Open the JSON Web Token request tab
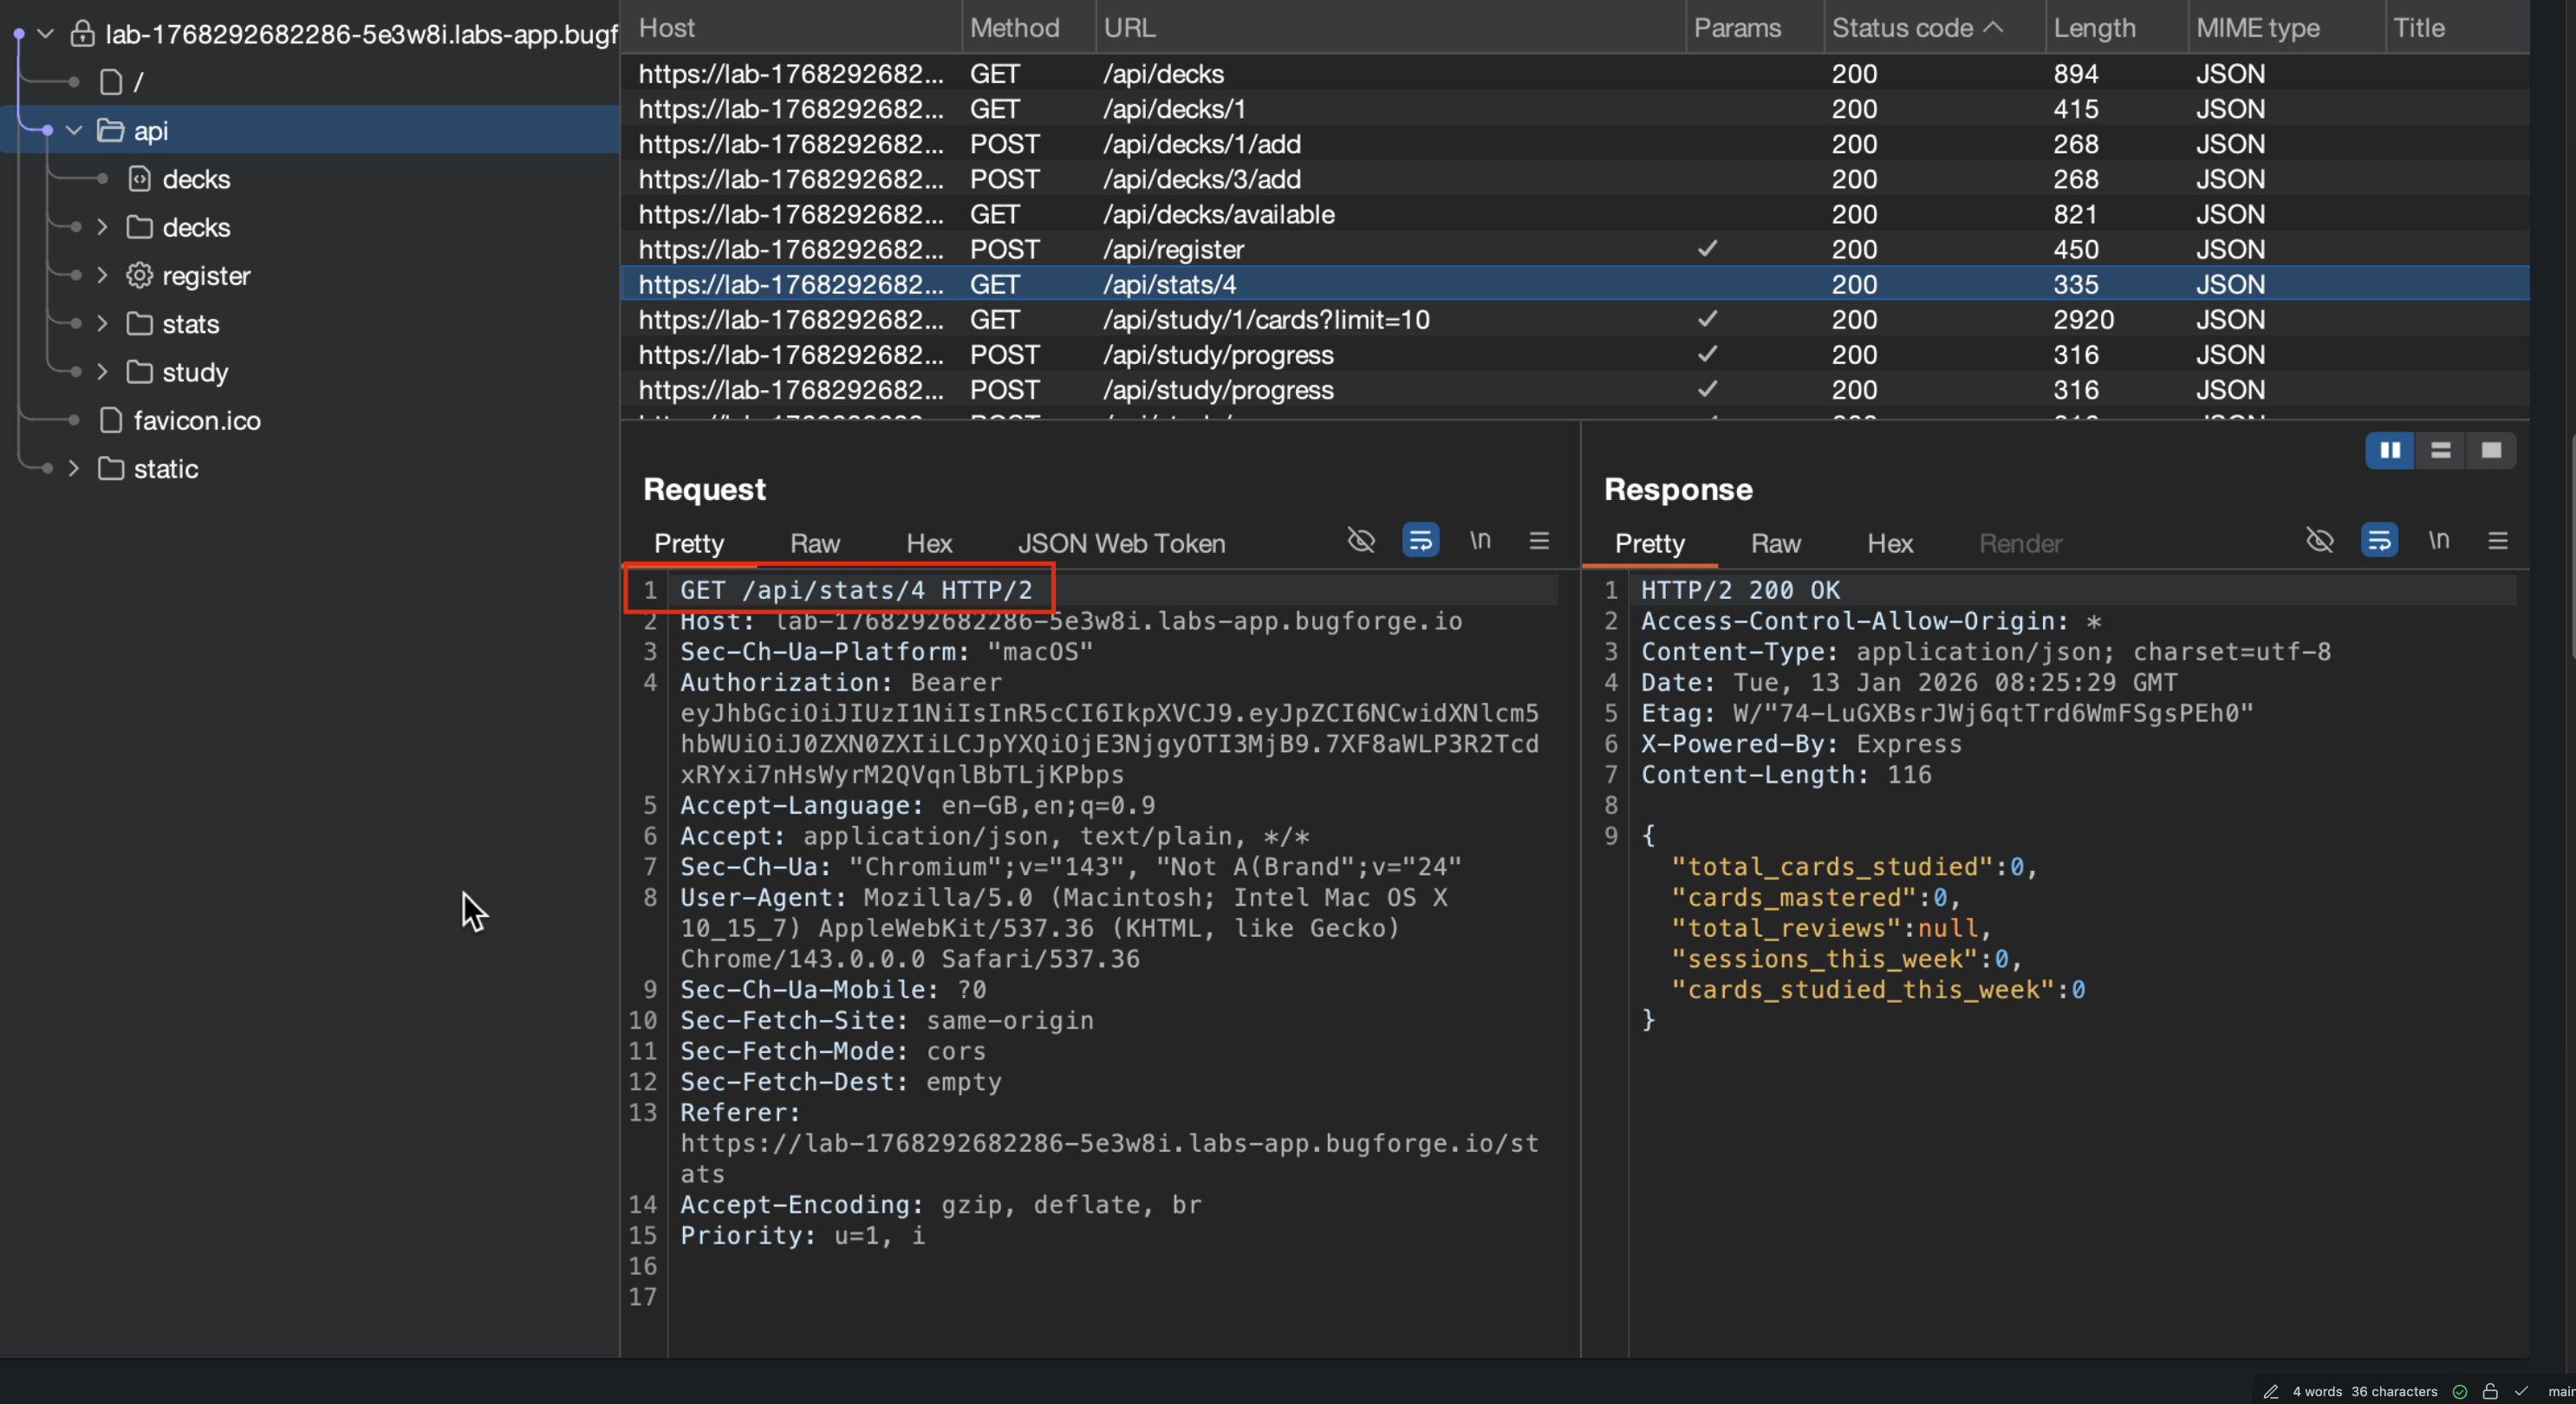The image size is (2576, 1404). pos(1121,543)
